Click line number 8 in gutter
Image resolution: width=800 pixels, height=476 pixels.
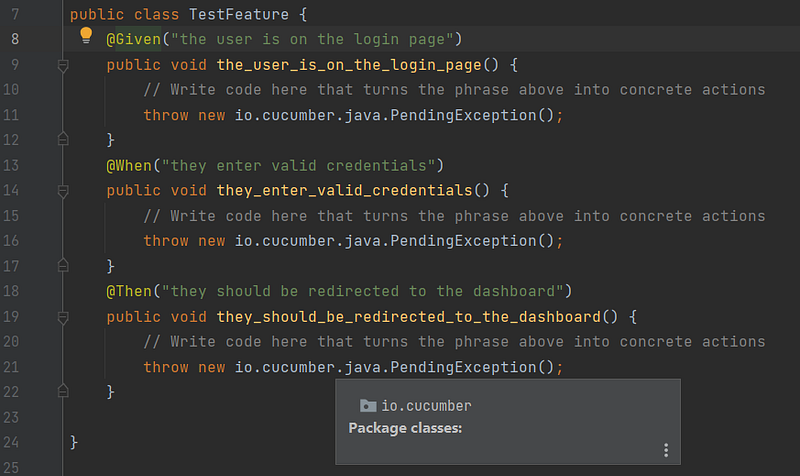tap(15, 39)
